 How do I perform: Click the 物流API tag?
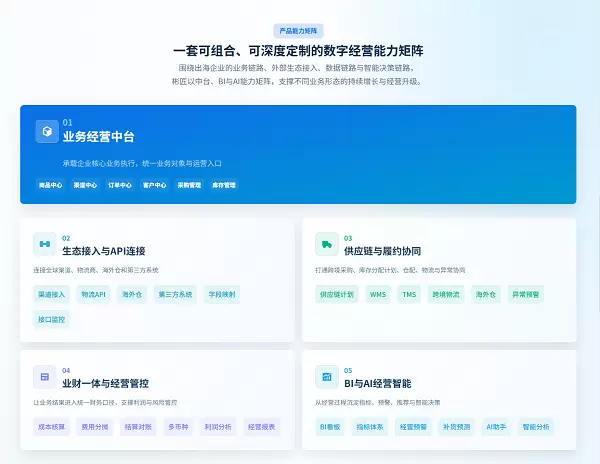[93, 295]
